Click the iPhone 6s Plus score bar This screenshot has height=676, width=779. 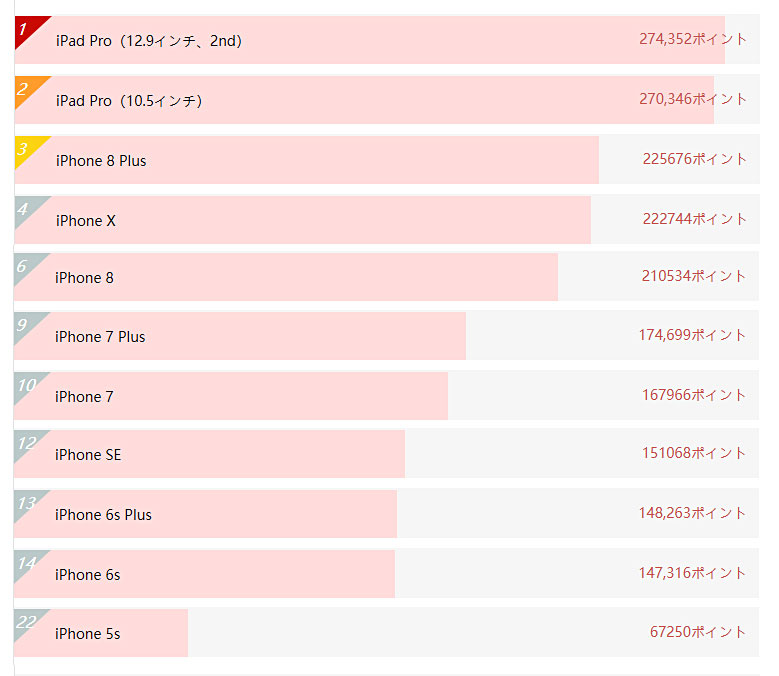point(205,514)
